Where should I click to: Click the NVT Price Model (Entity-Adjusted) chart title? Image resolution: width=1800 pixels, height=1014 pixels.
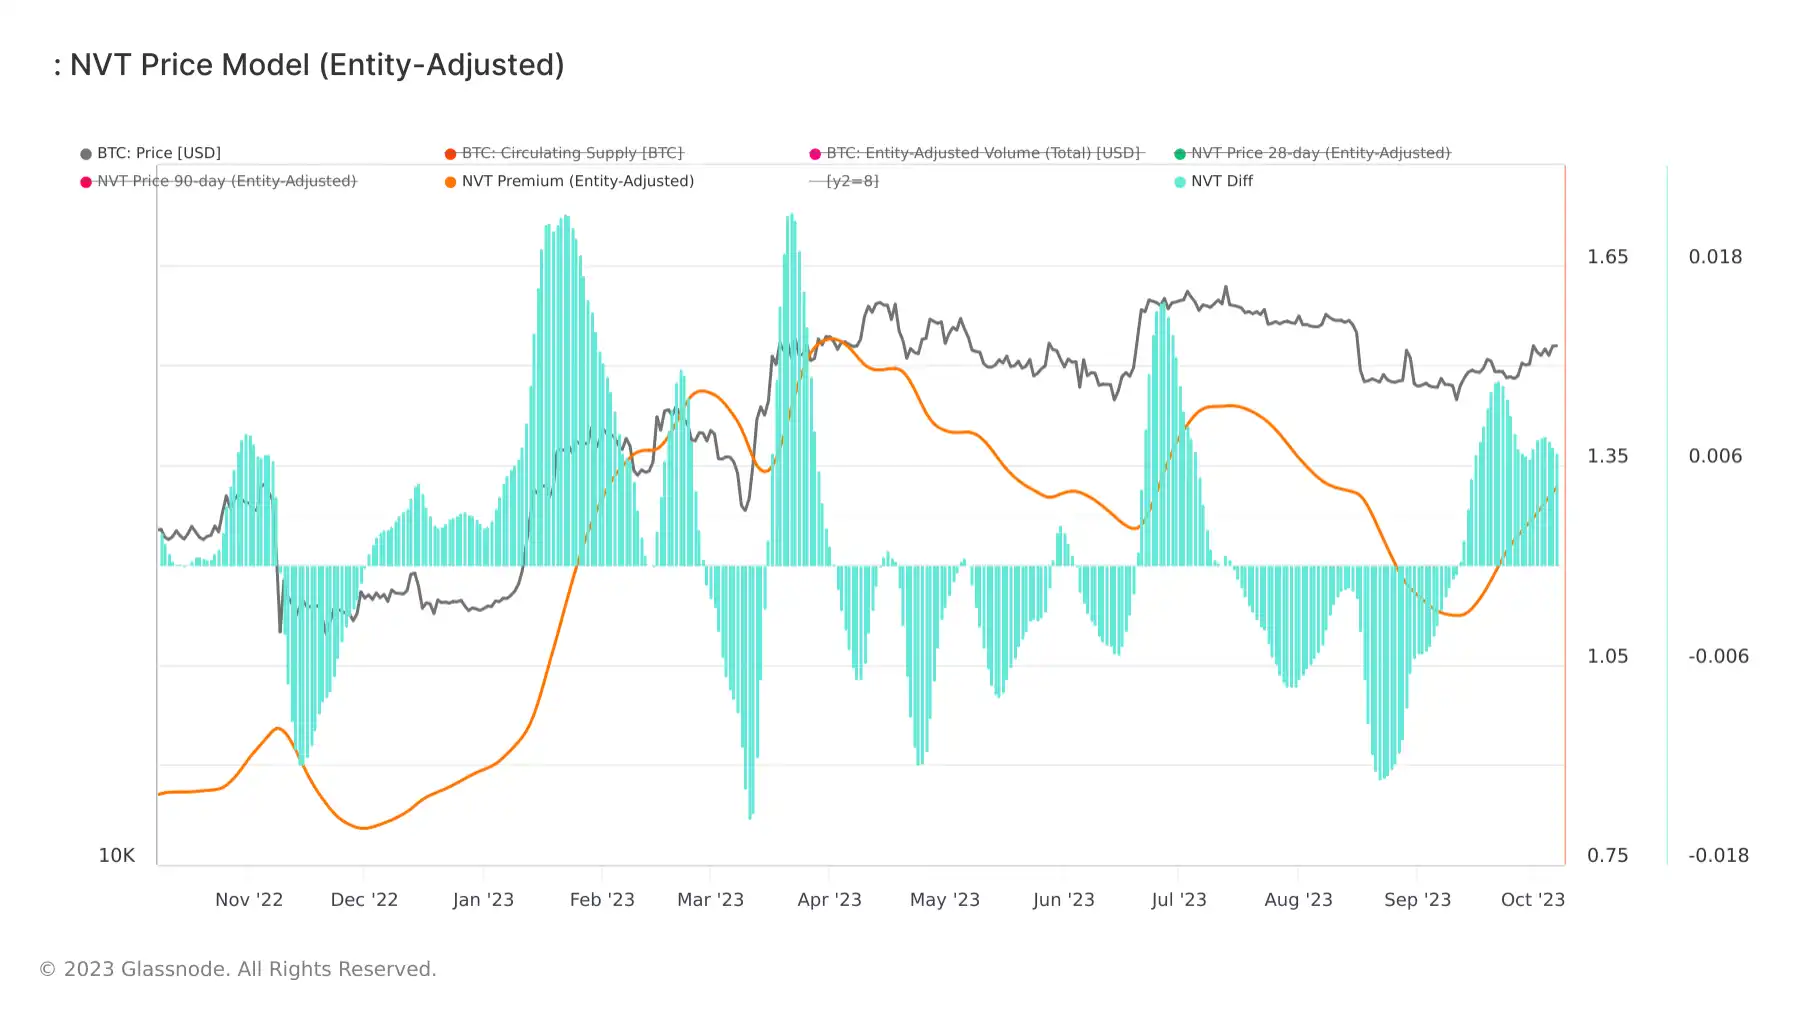(x=316, y=65)
